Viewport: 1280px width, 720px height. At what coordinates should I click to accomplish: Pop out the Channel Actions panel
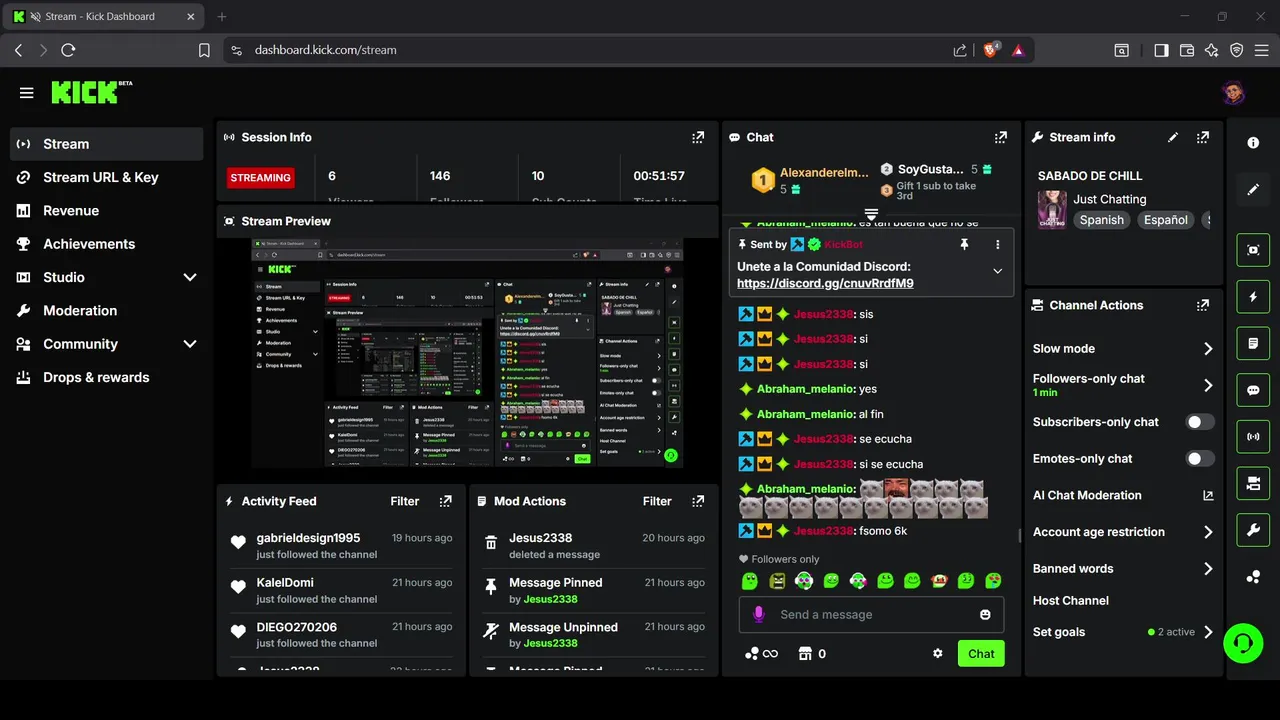[1203, 305]
